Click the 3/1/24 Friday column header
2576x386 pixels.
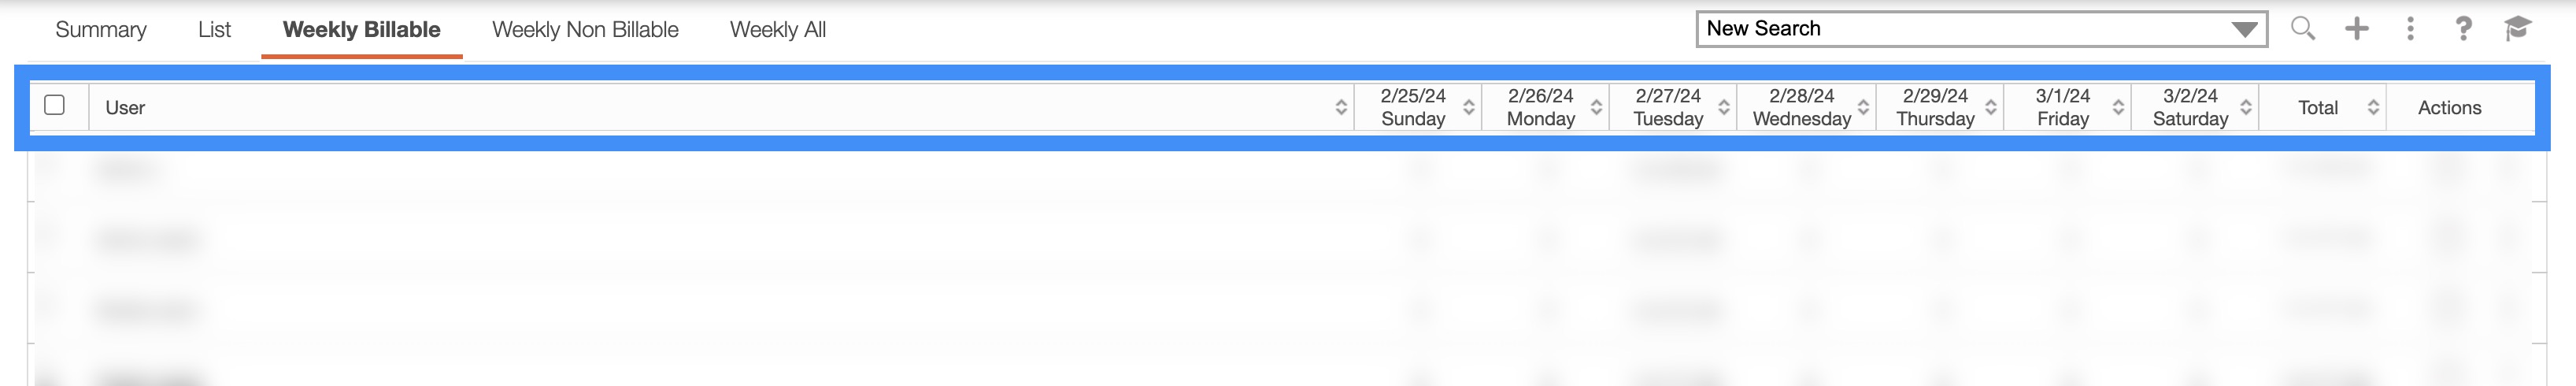(2062, 108)
